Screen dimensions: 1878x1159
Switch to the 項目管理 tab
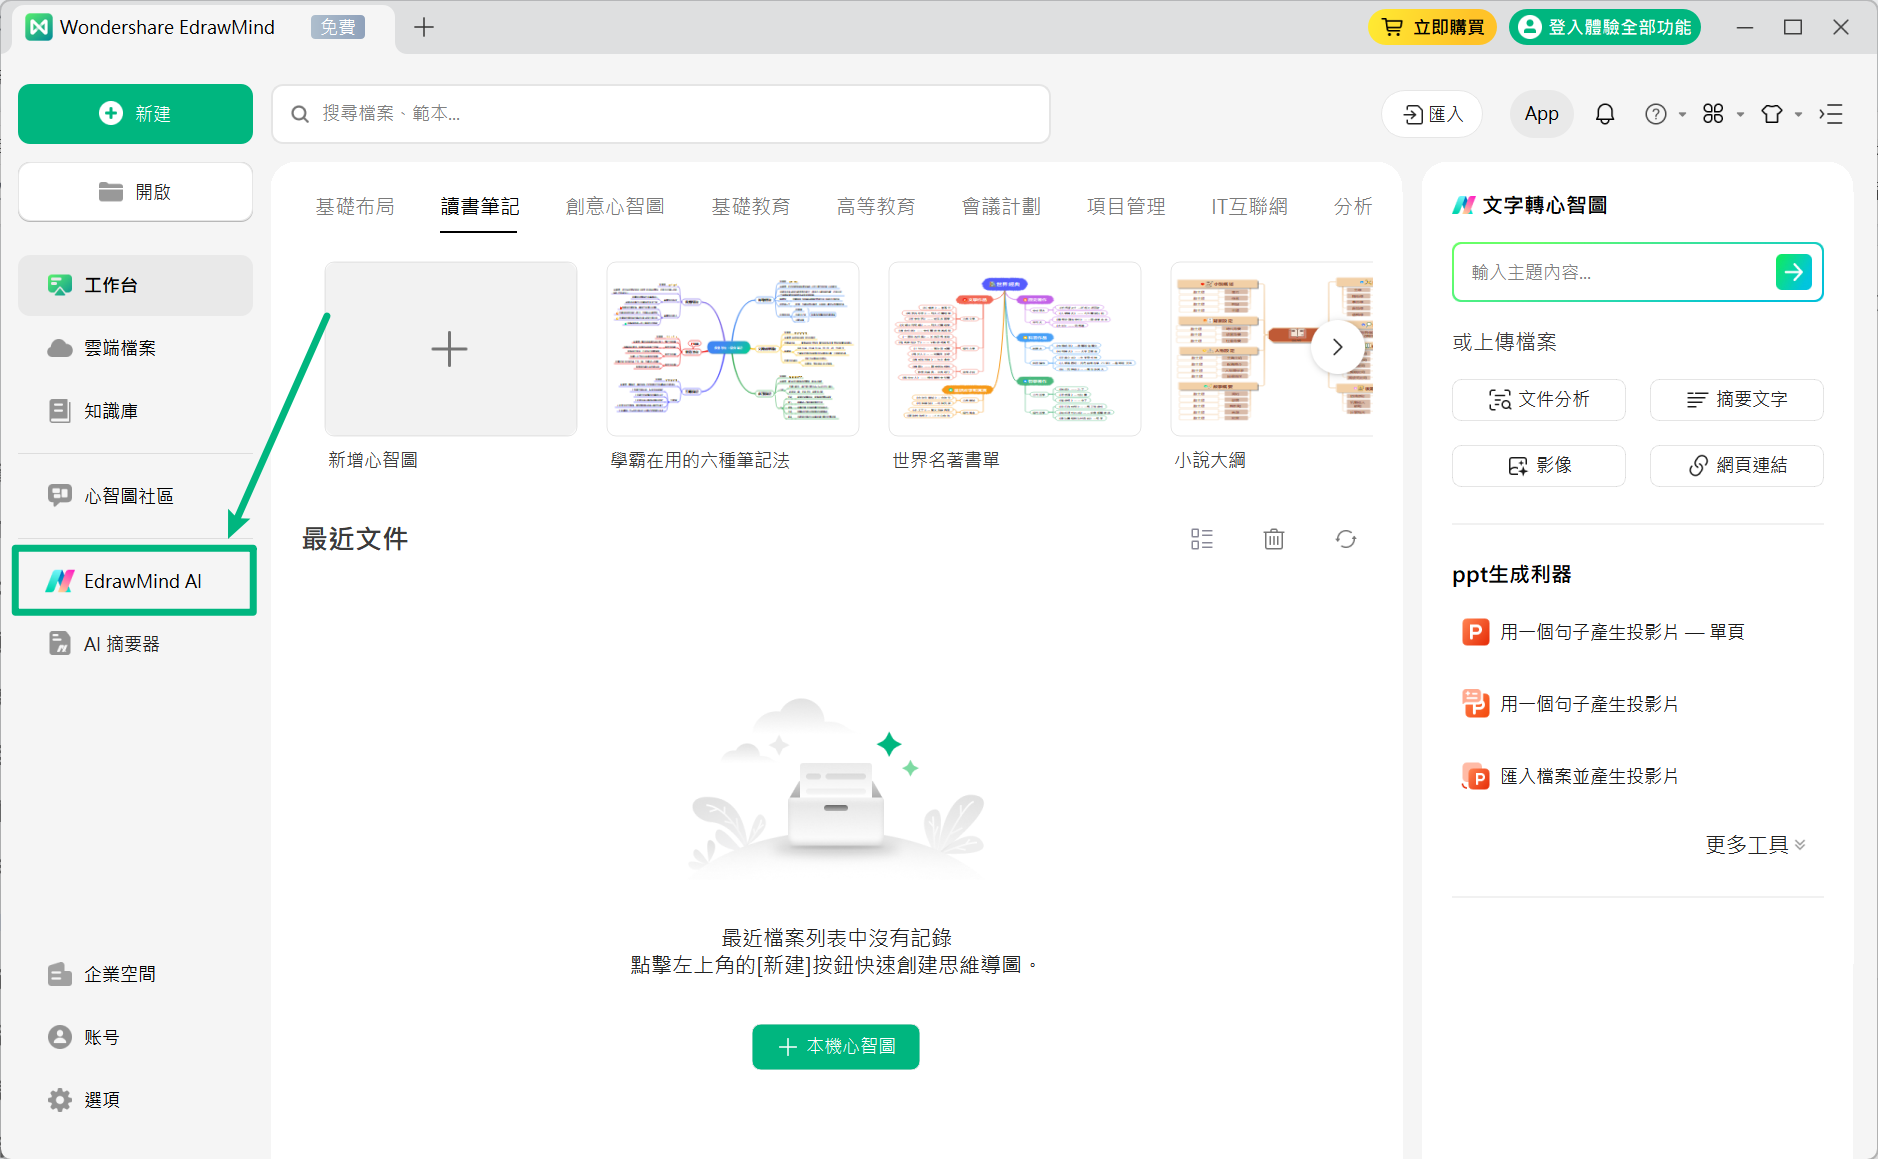click(1126, 206)
